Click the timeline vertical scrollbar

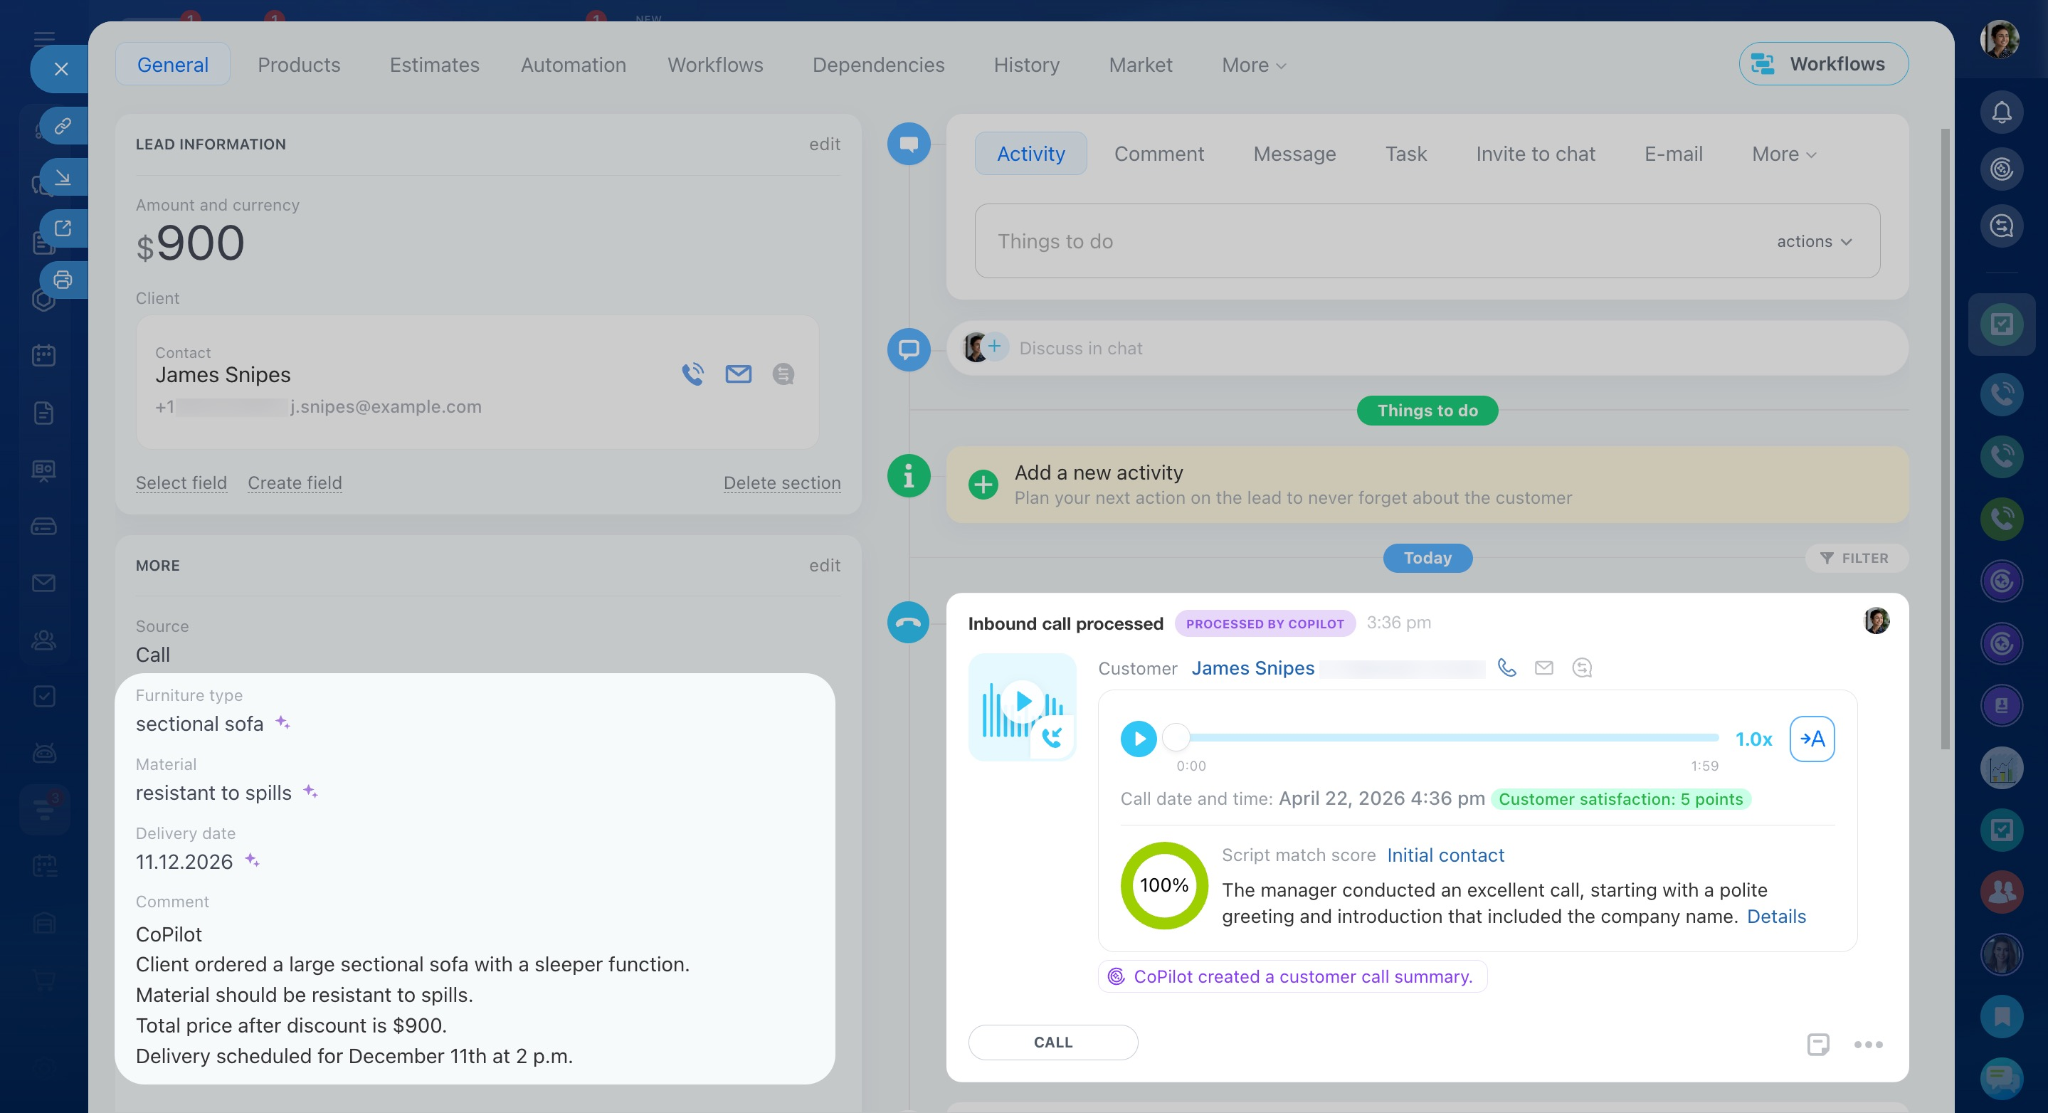(1945, 438)
